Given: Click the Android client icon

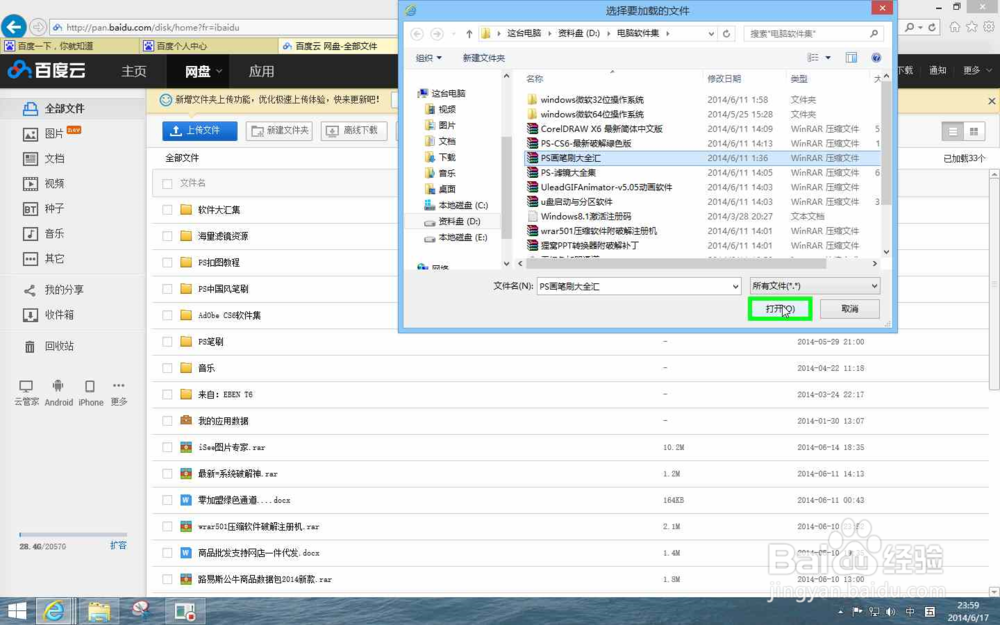Looking at the screenshot, I should point(58,393).
